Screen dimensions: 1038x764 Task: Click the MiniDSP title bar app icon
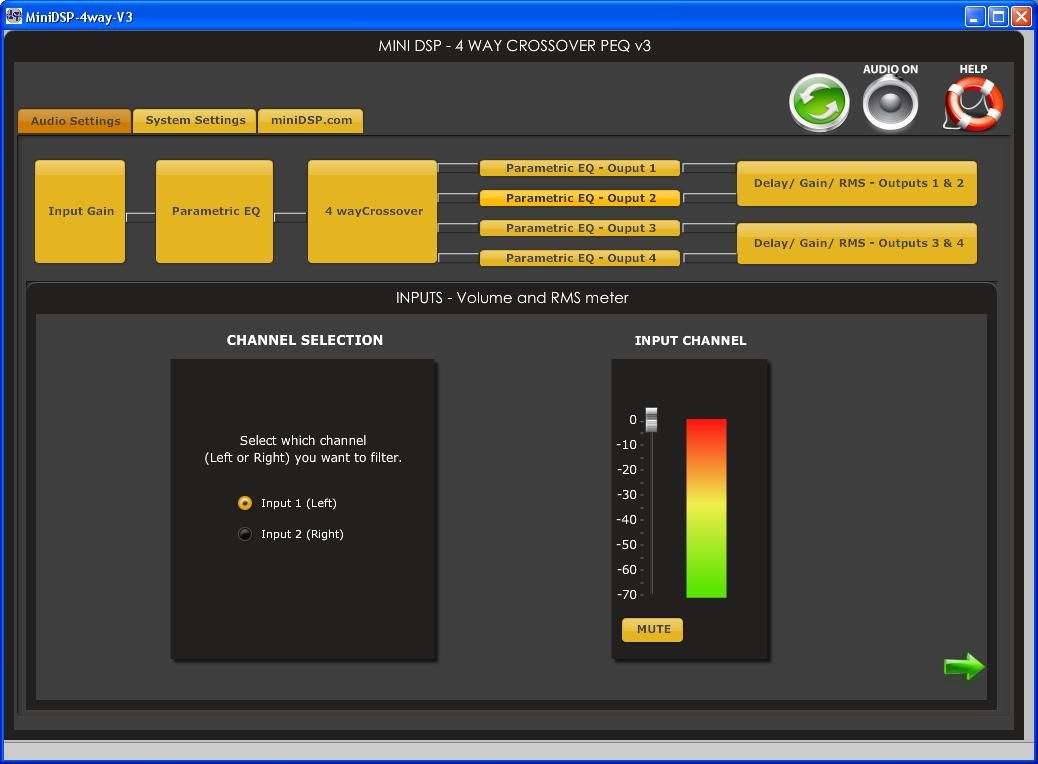14,16
